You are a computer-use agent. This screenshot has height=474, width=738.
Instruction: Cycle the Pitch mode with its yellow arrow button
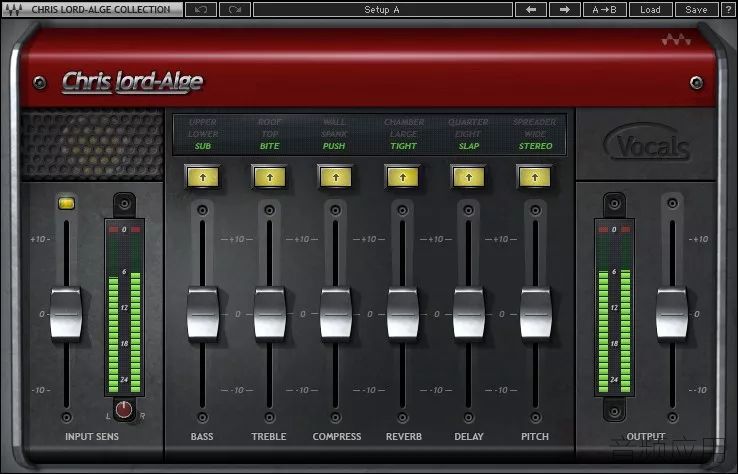pos(535,177)
